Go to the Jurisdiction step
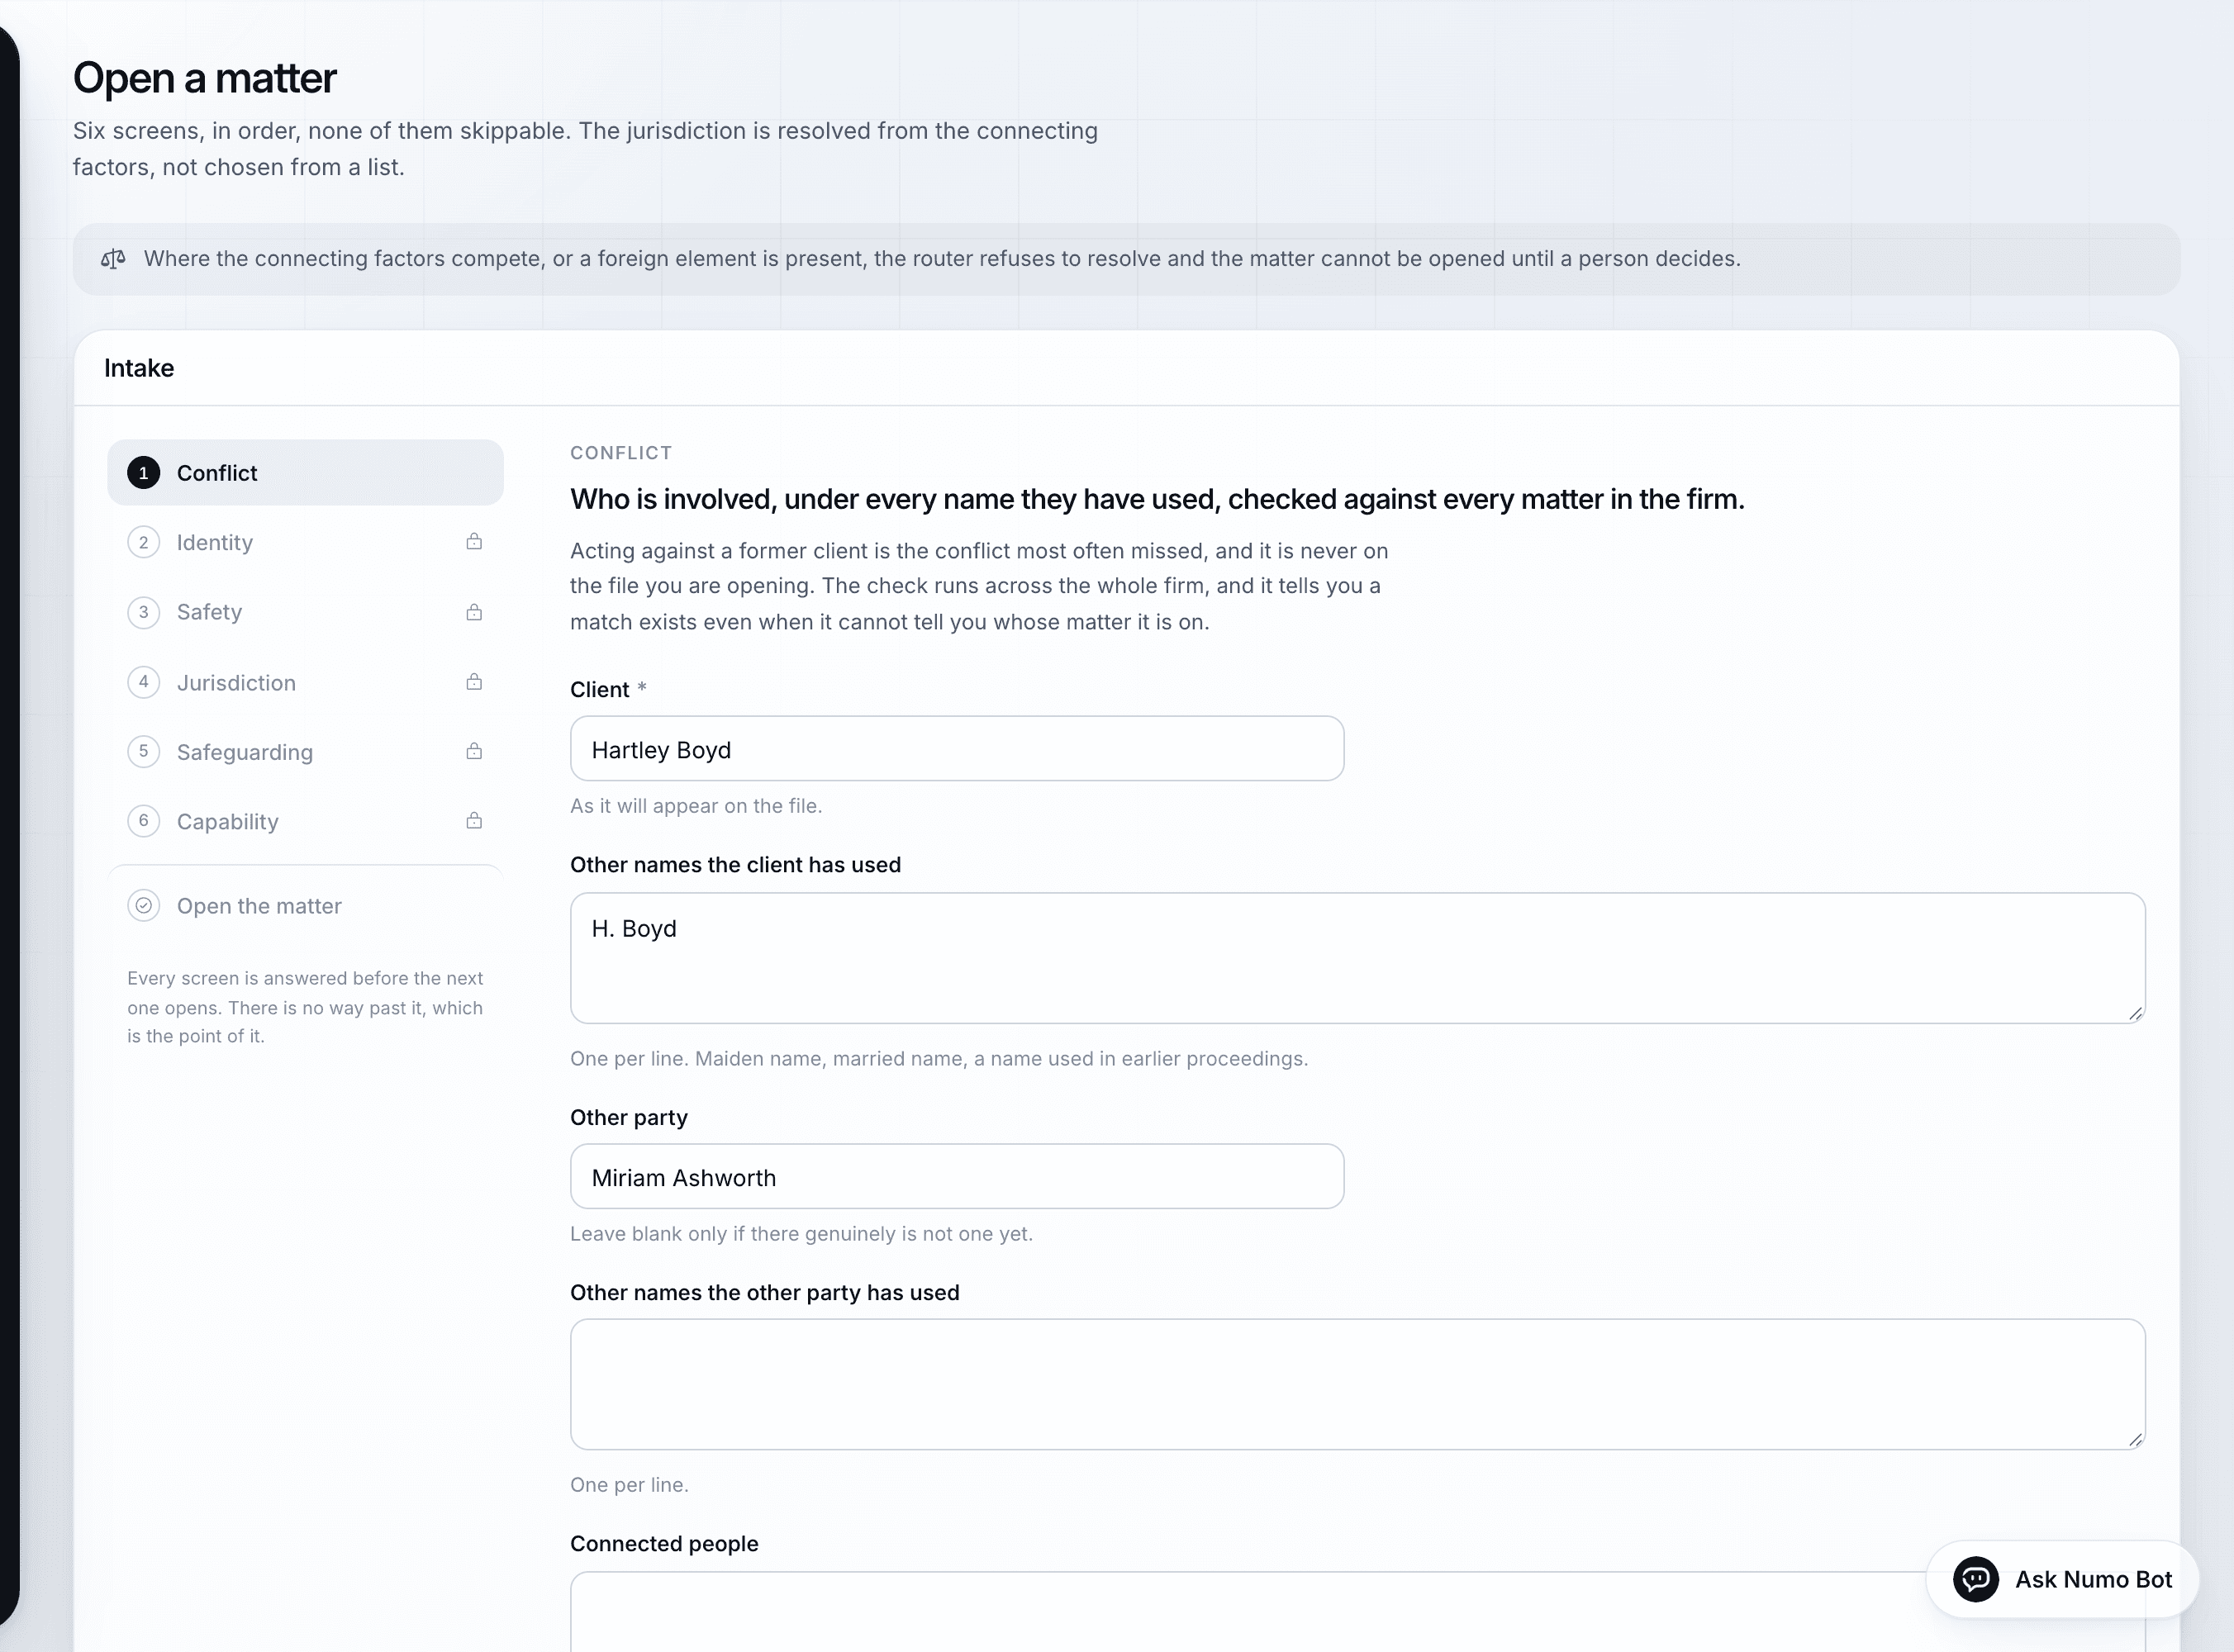2234x1652 pixels. tap(305, 682)
